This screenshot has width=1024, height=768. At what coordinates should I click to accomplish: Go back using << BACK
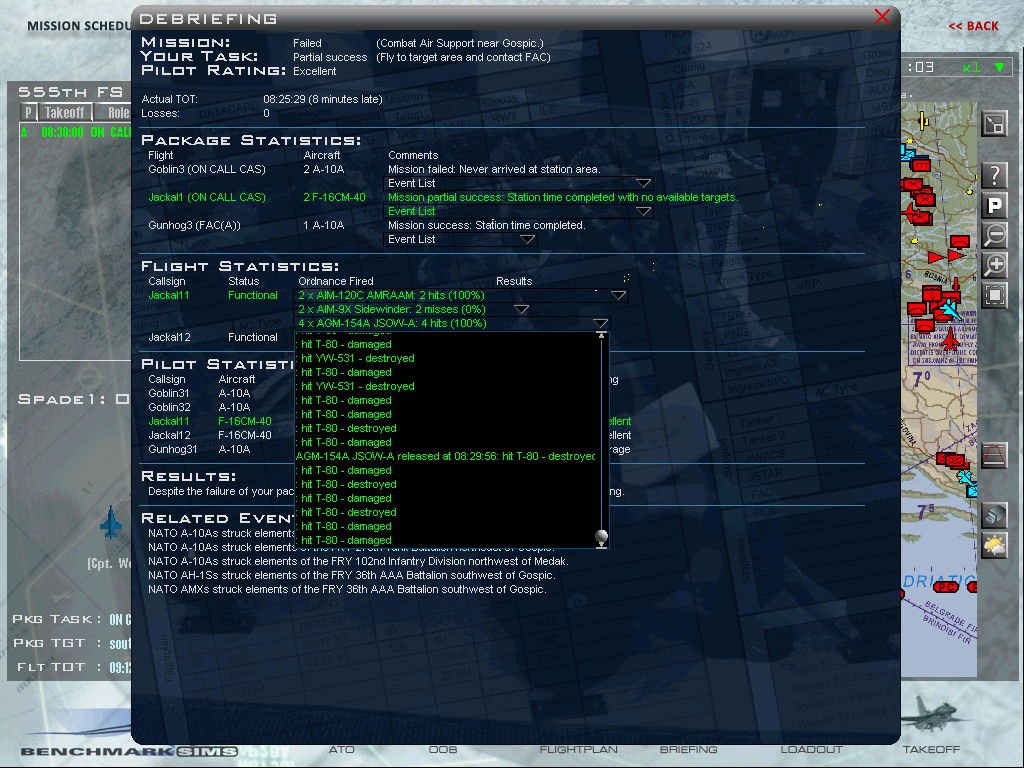973,26
